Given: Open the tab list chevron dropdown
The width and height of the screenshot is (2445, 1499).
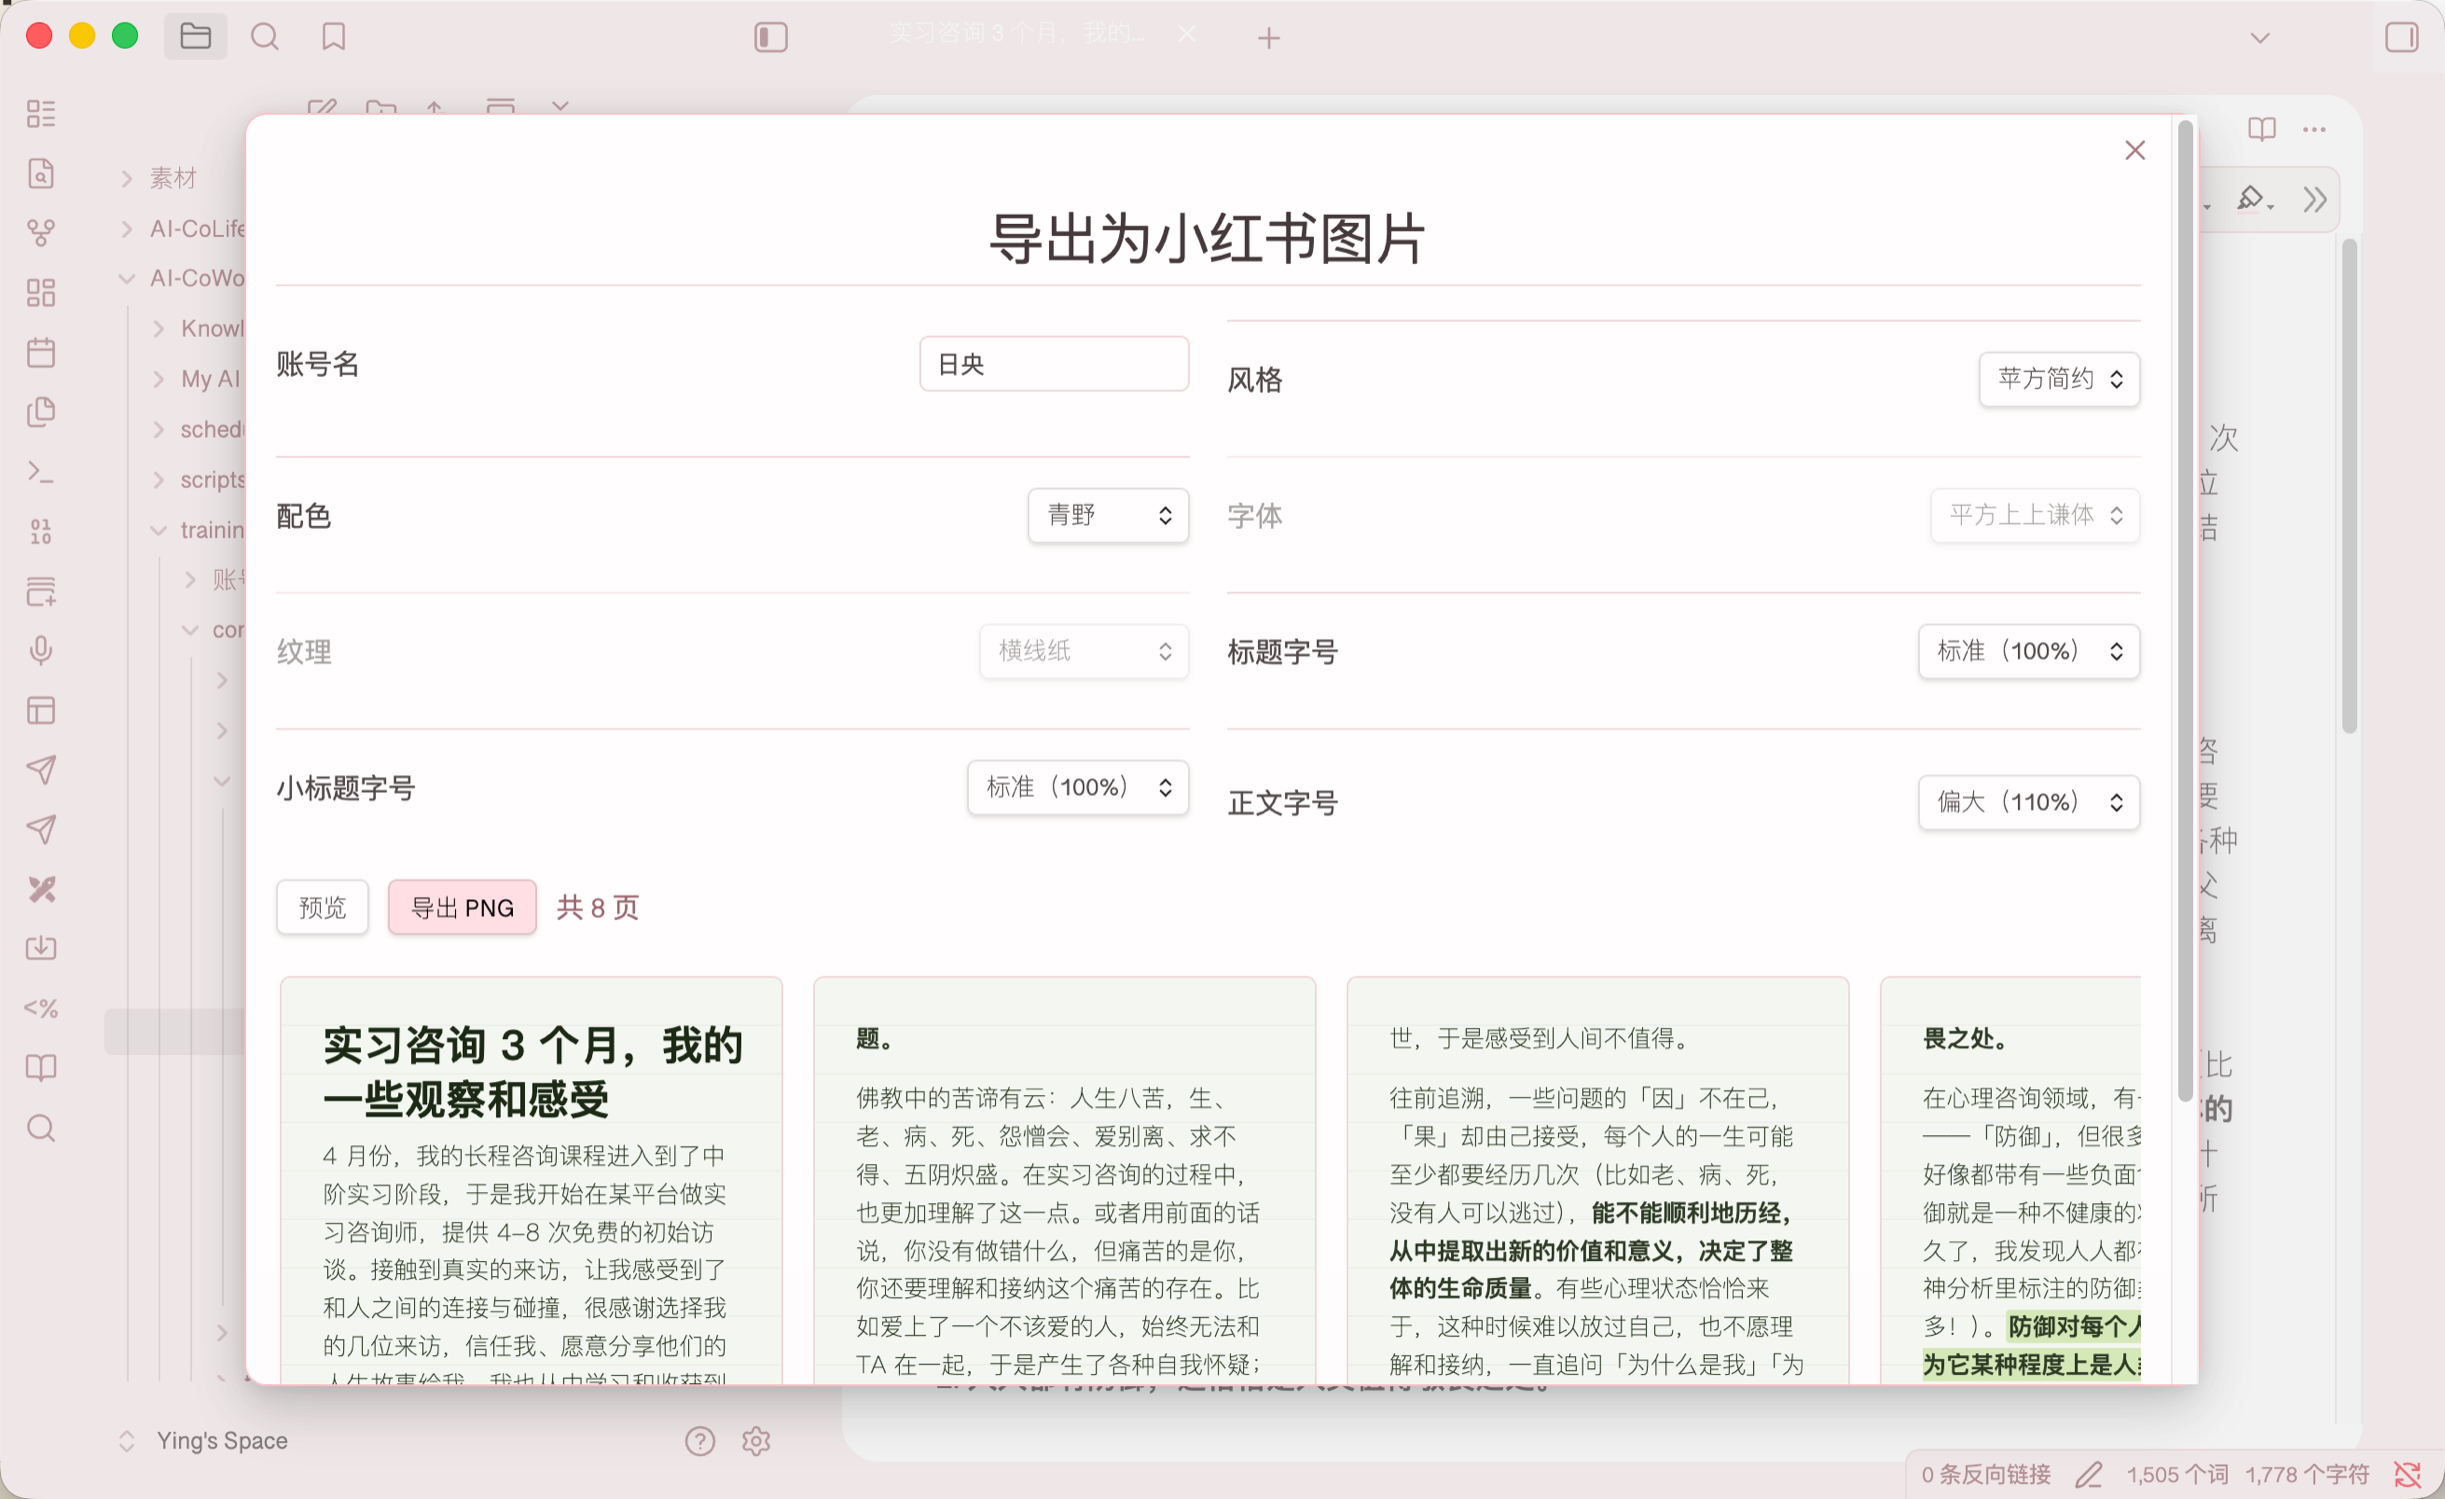Looking at the screenshot, I should click(x=2260, y=38).
